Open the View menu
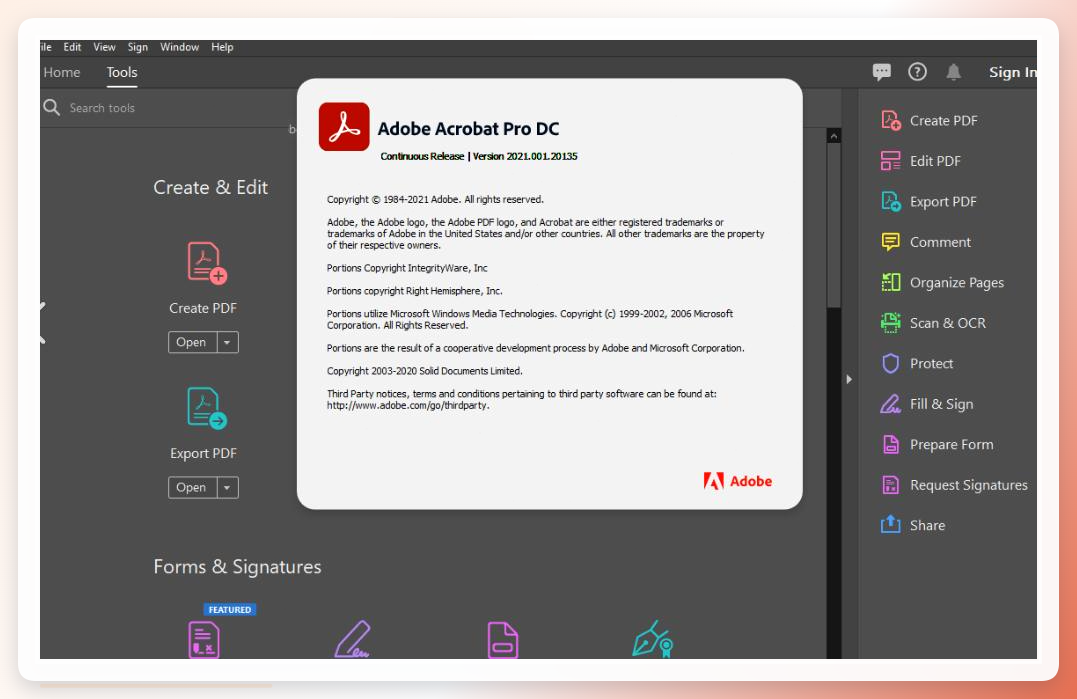The width and height of the screenshot is (1077, 699). [104, 47]
